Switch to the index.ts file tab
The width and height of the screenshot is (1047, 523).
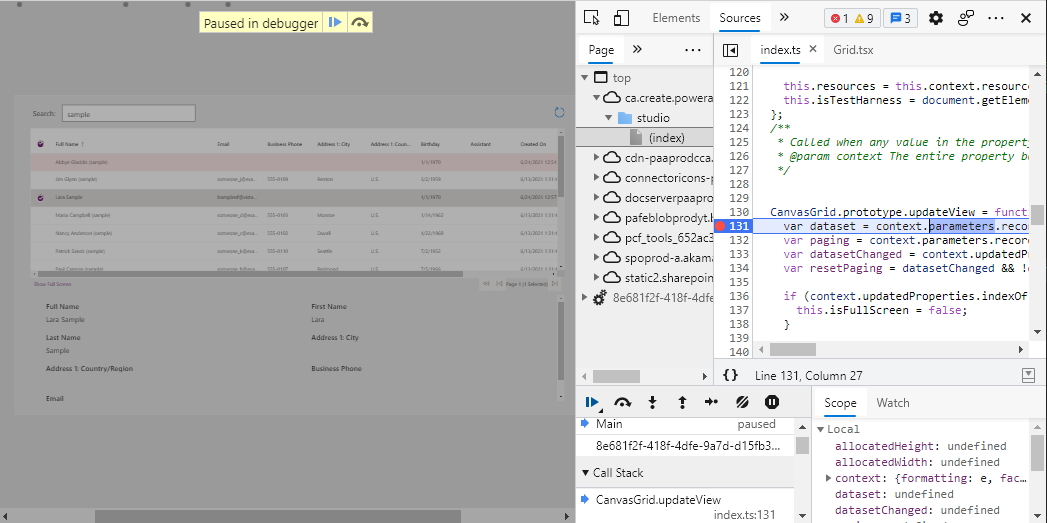click(781, 49)
